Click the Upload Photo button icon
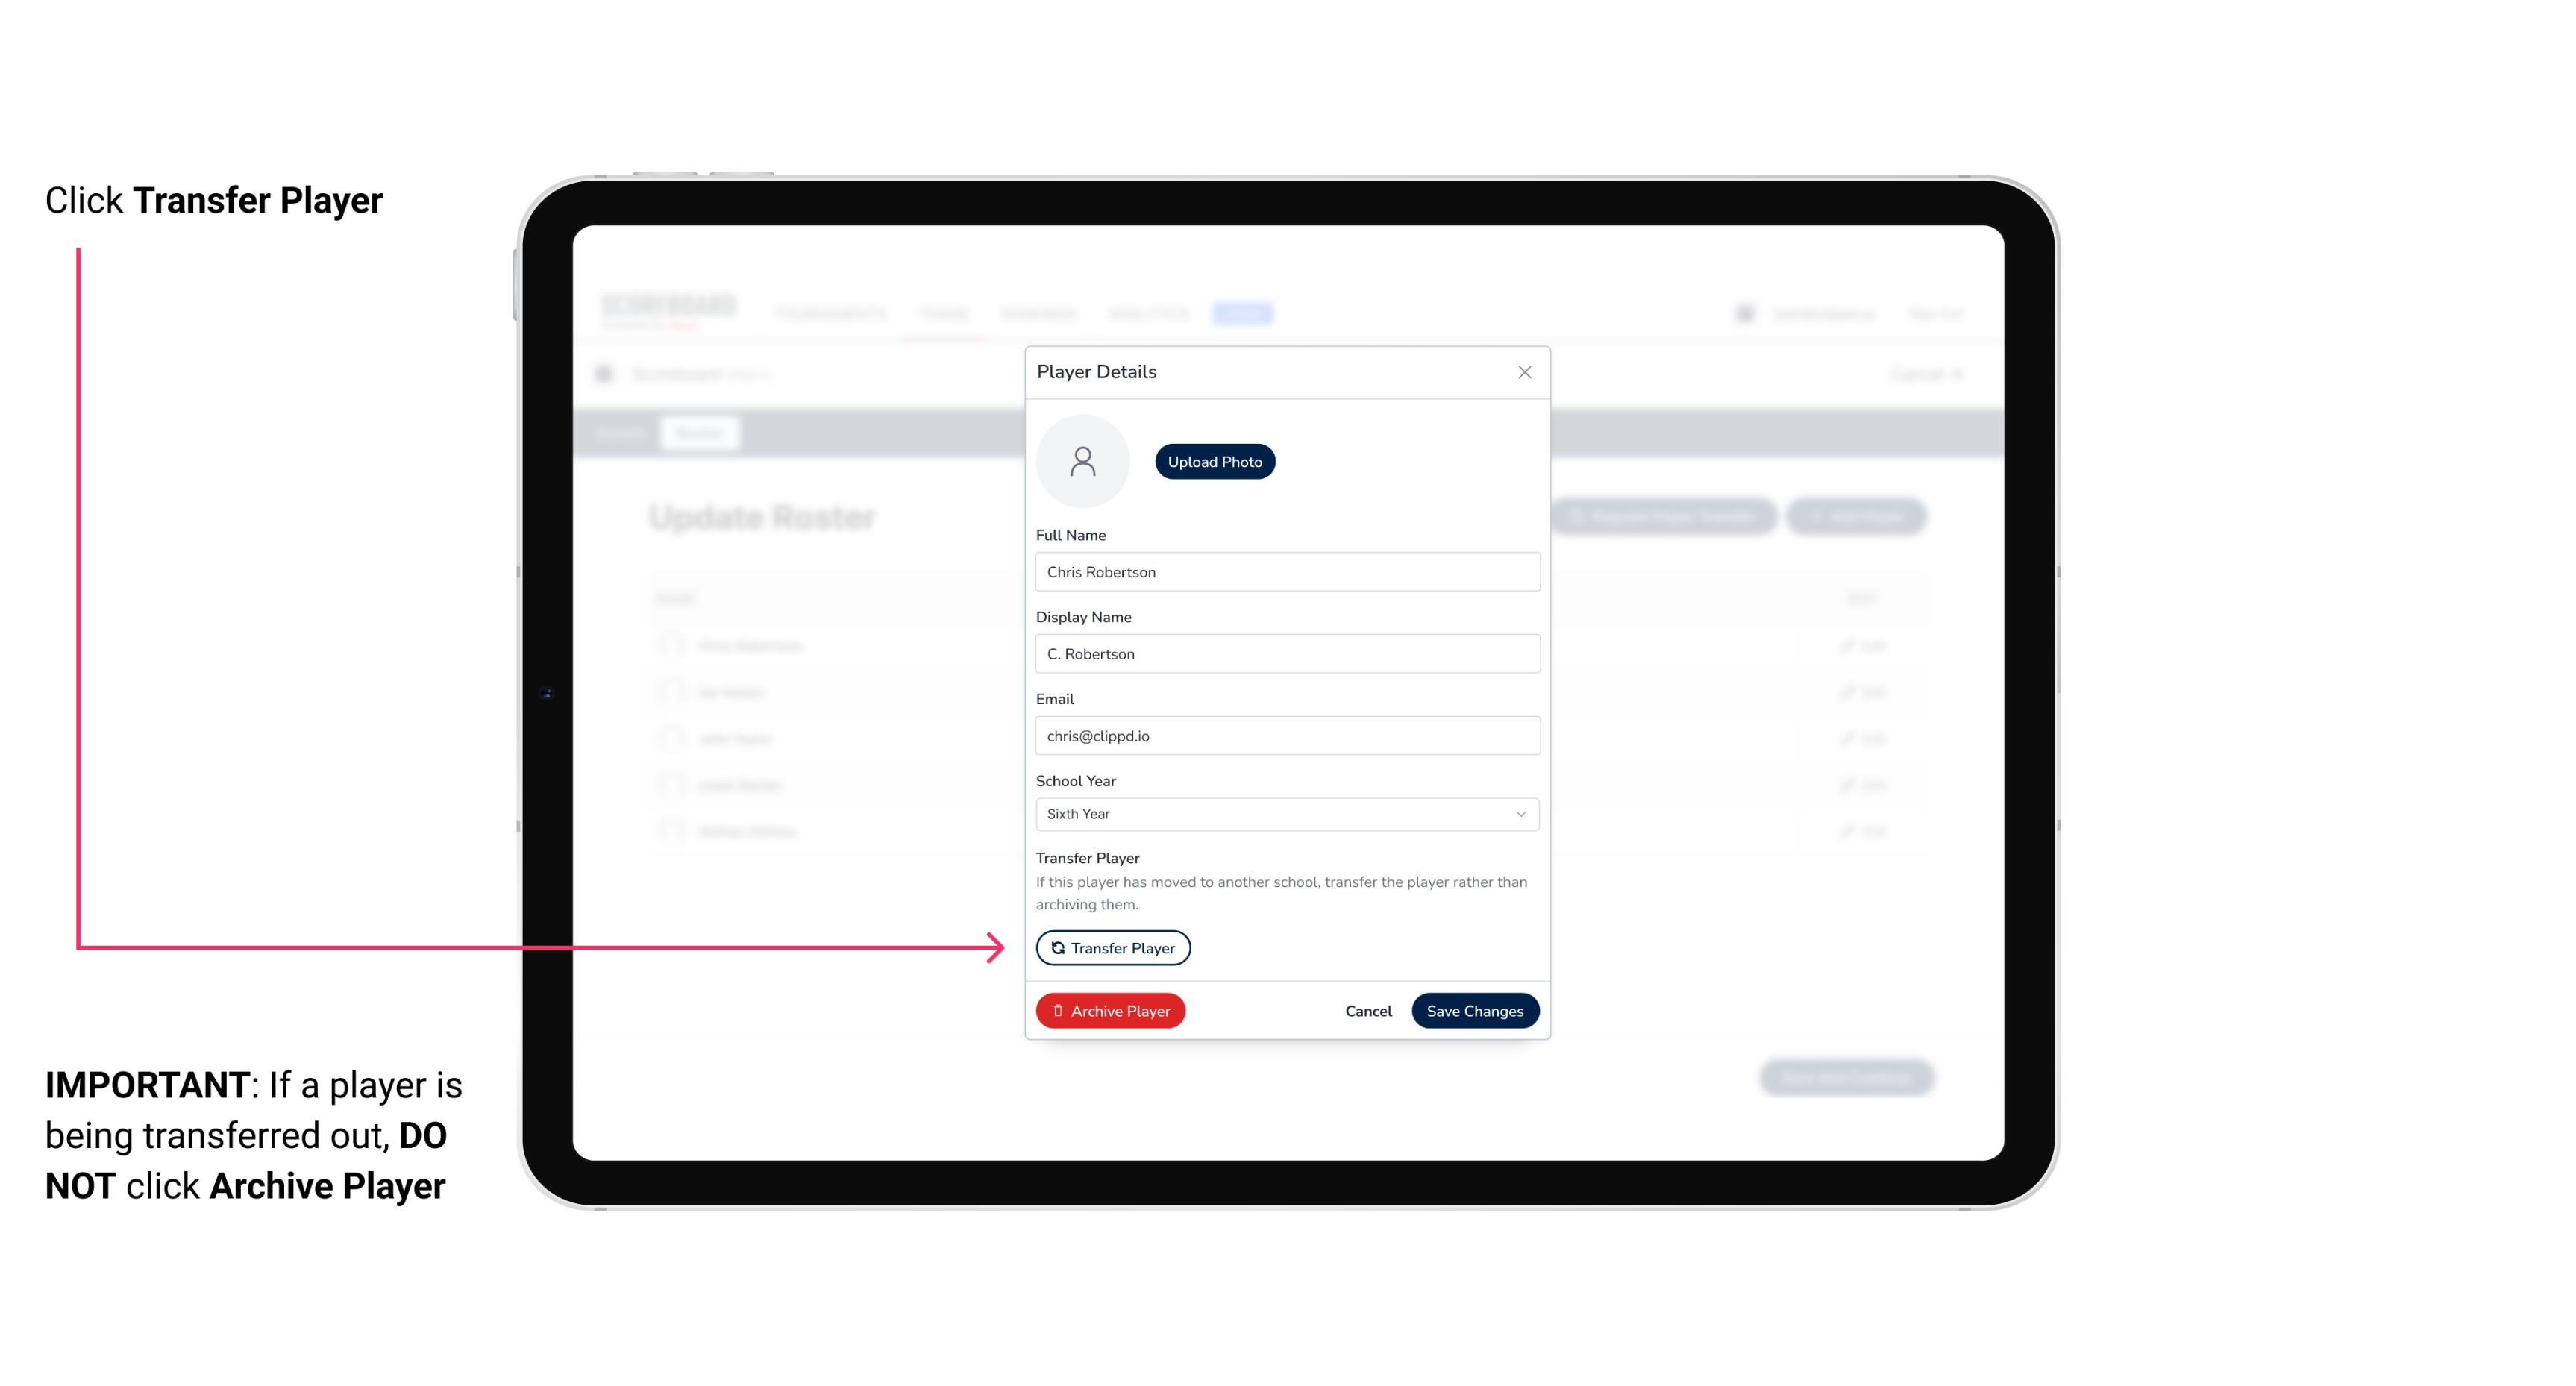The height and width of the screenshot is (1386, 2576). click(1214, 461)
